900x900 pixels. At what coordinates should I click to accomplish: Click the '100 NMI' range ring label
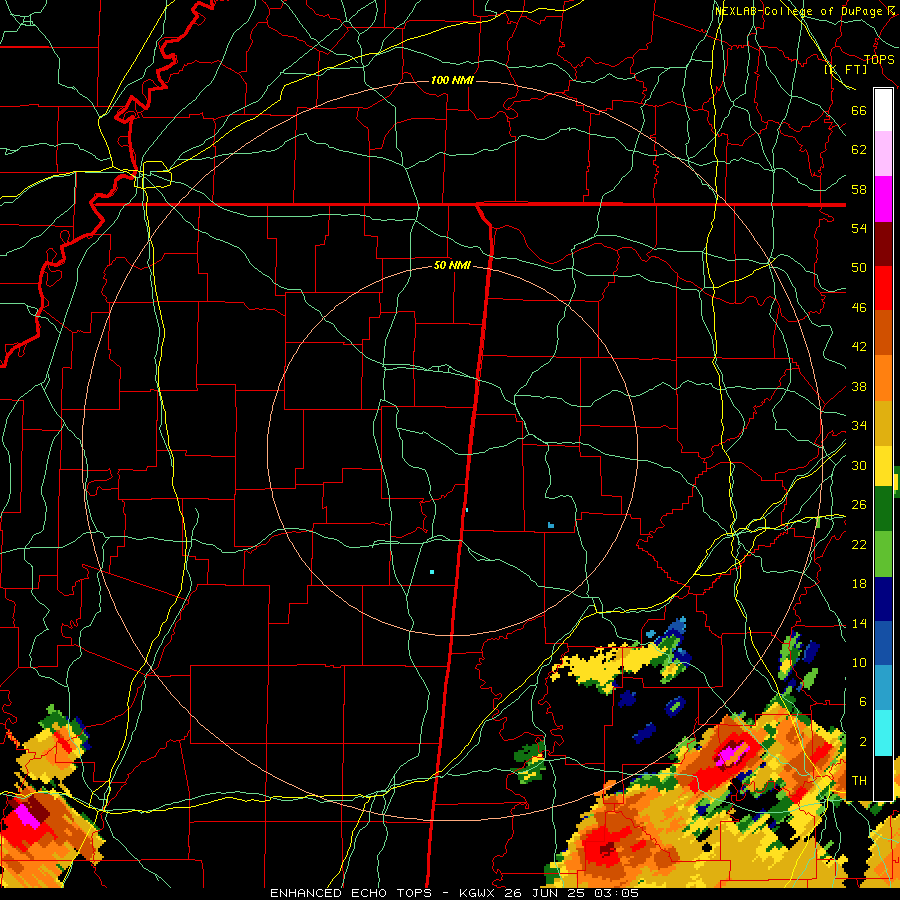pos(452,80)
